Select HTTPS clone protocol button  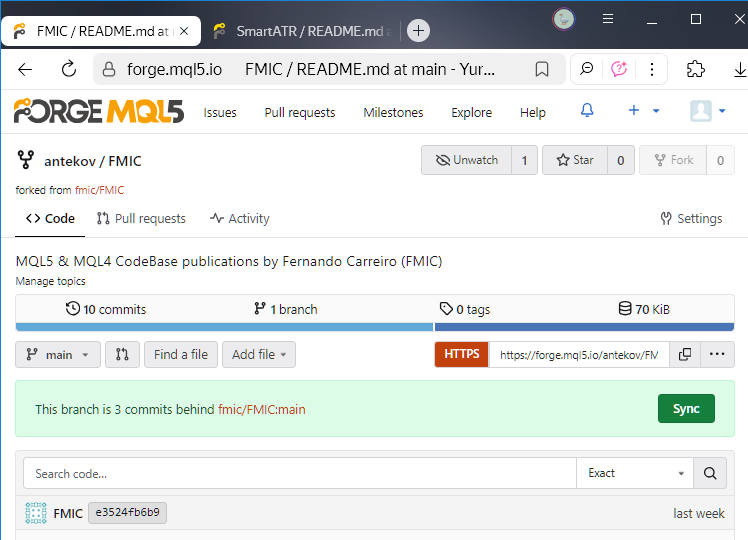(462, 354)
